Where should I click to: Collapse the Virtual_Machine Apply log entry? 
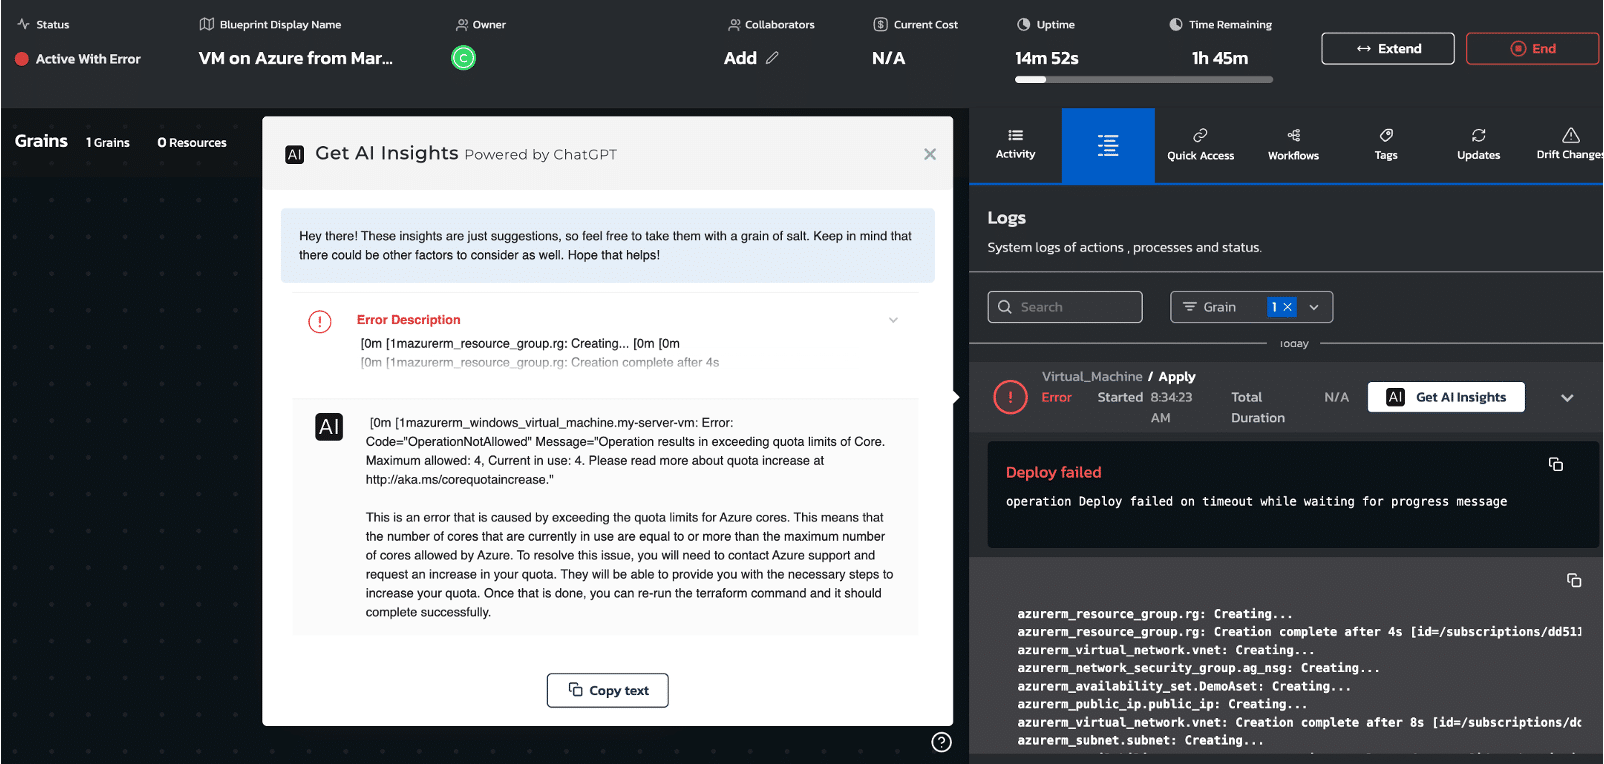(x=1567, y=398)
